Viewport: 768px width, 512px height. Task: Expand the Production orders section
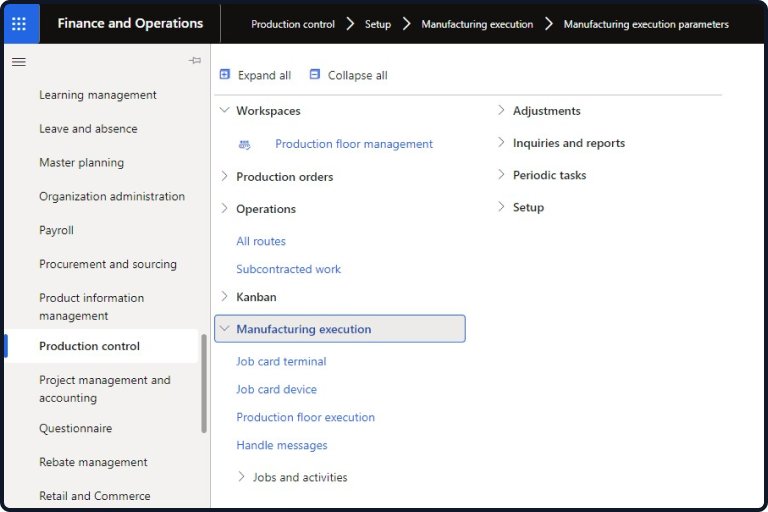tap(224, 176)
